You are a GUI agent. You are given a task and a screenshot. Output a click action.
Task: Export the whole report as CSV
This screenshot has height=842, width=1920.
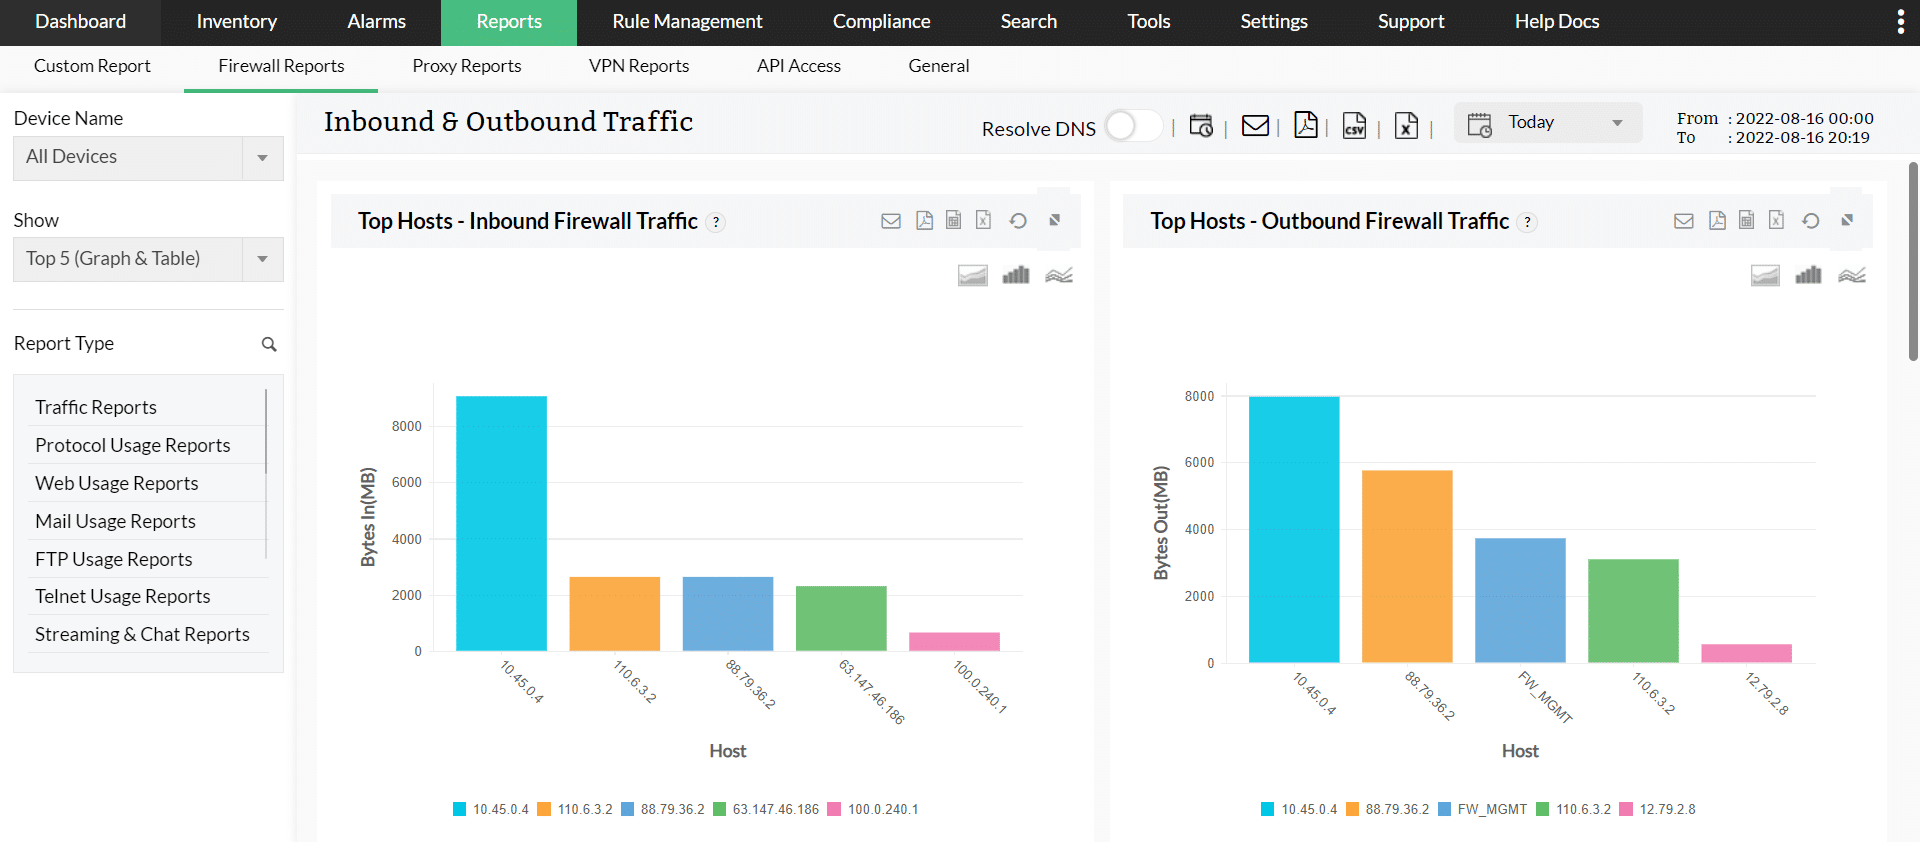tap(1354, 126)
